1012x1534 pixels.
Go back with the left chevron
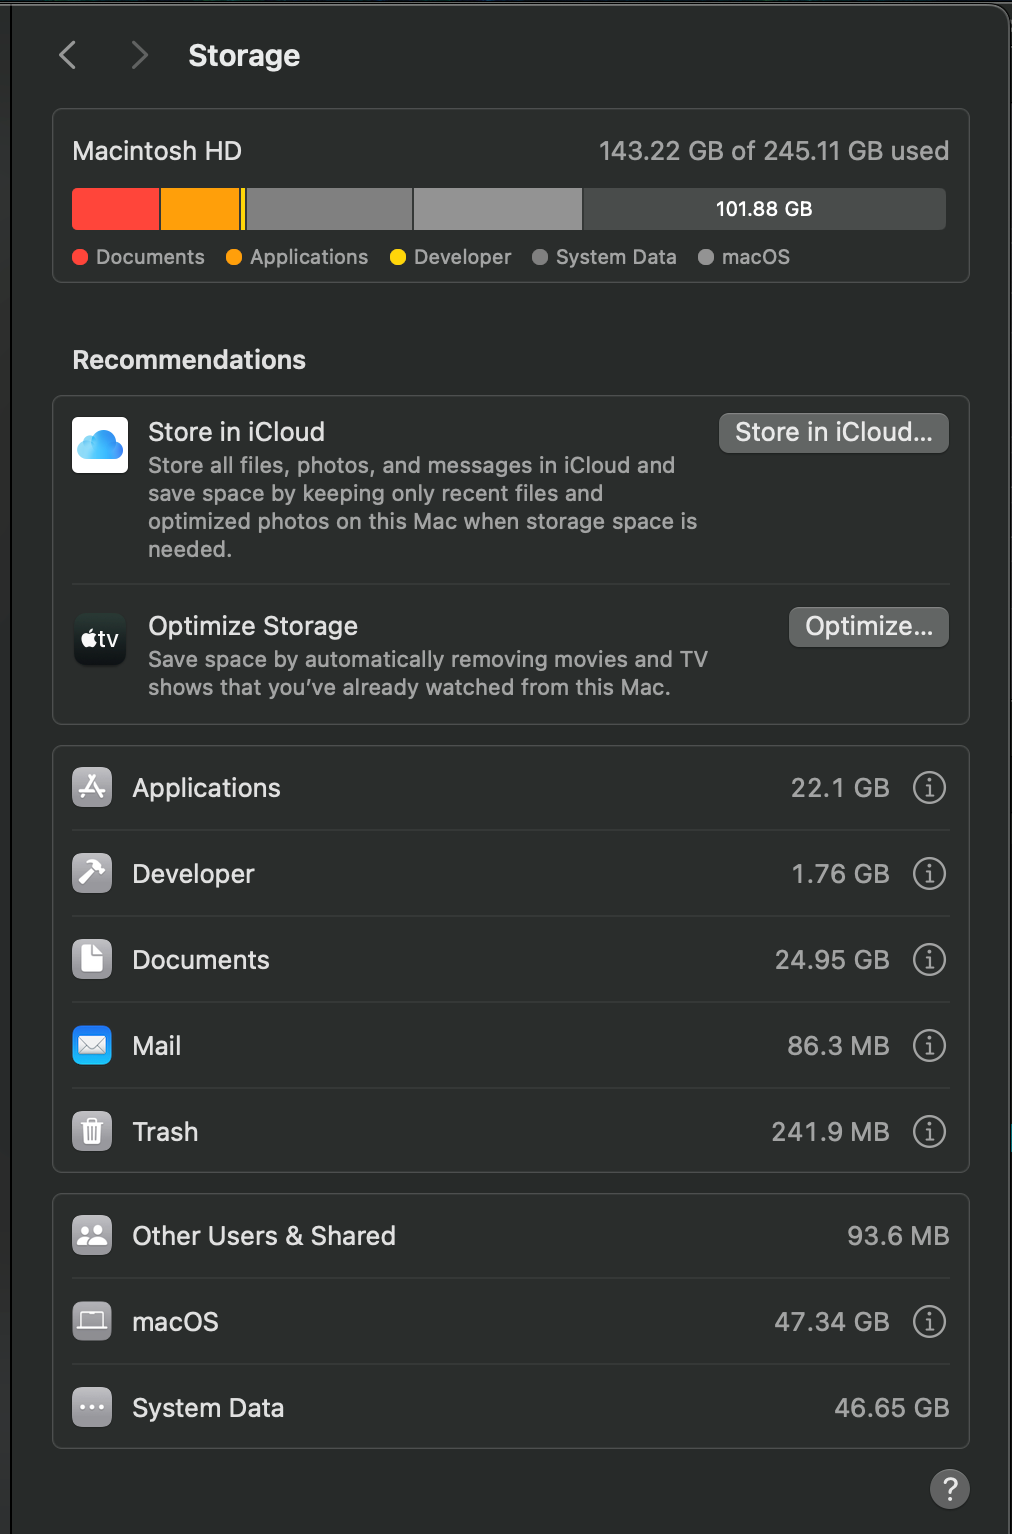pyautogui.click(x=68, y=55)
